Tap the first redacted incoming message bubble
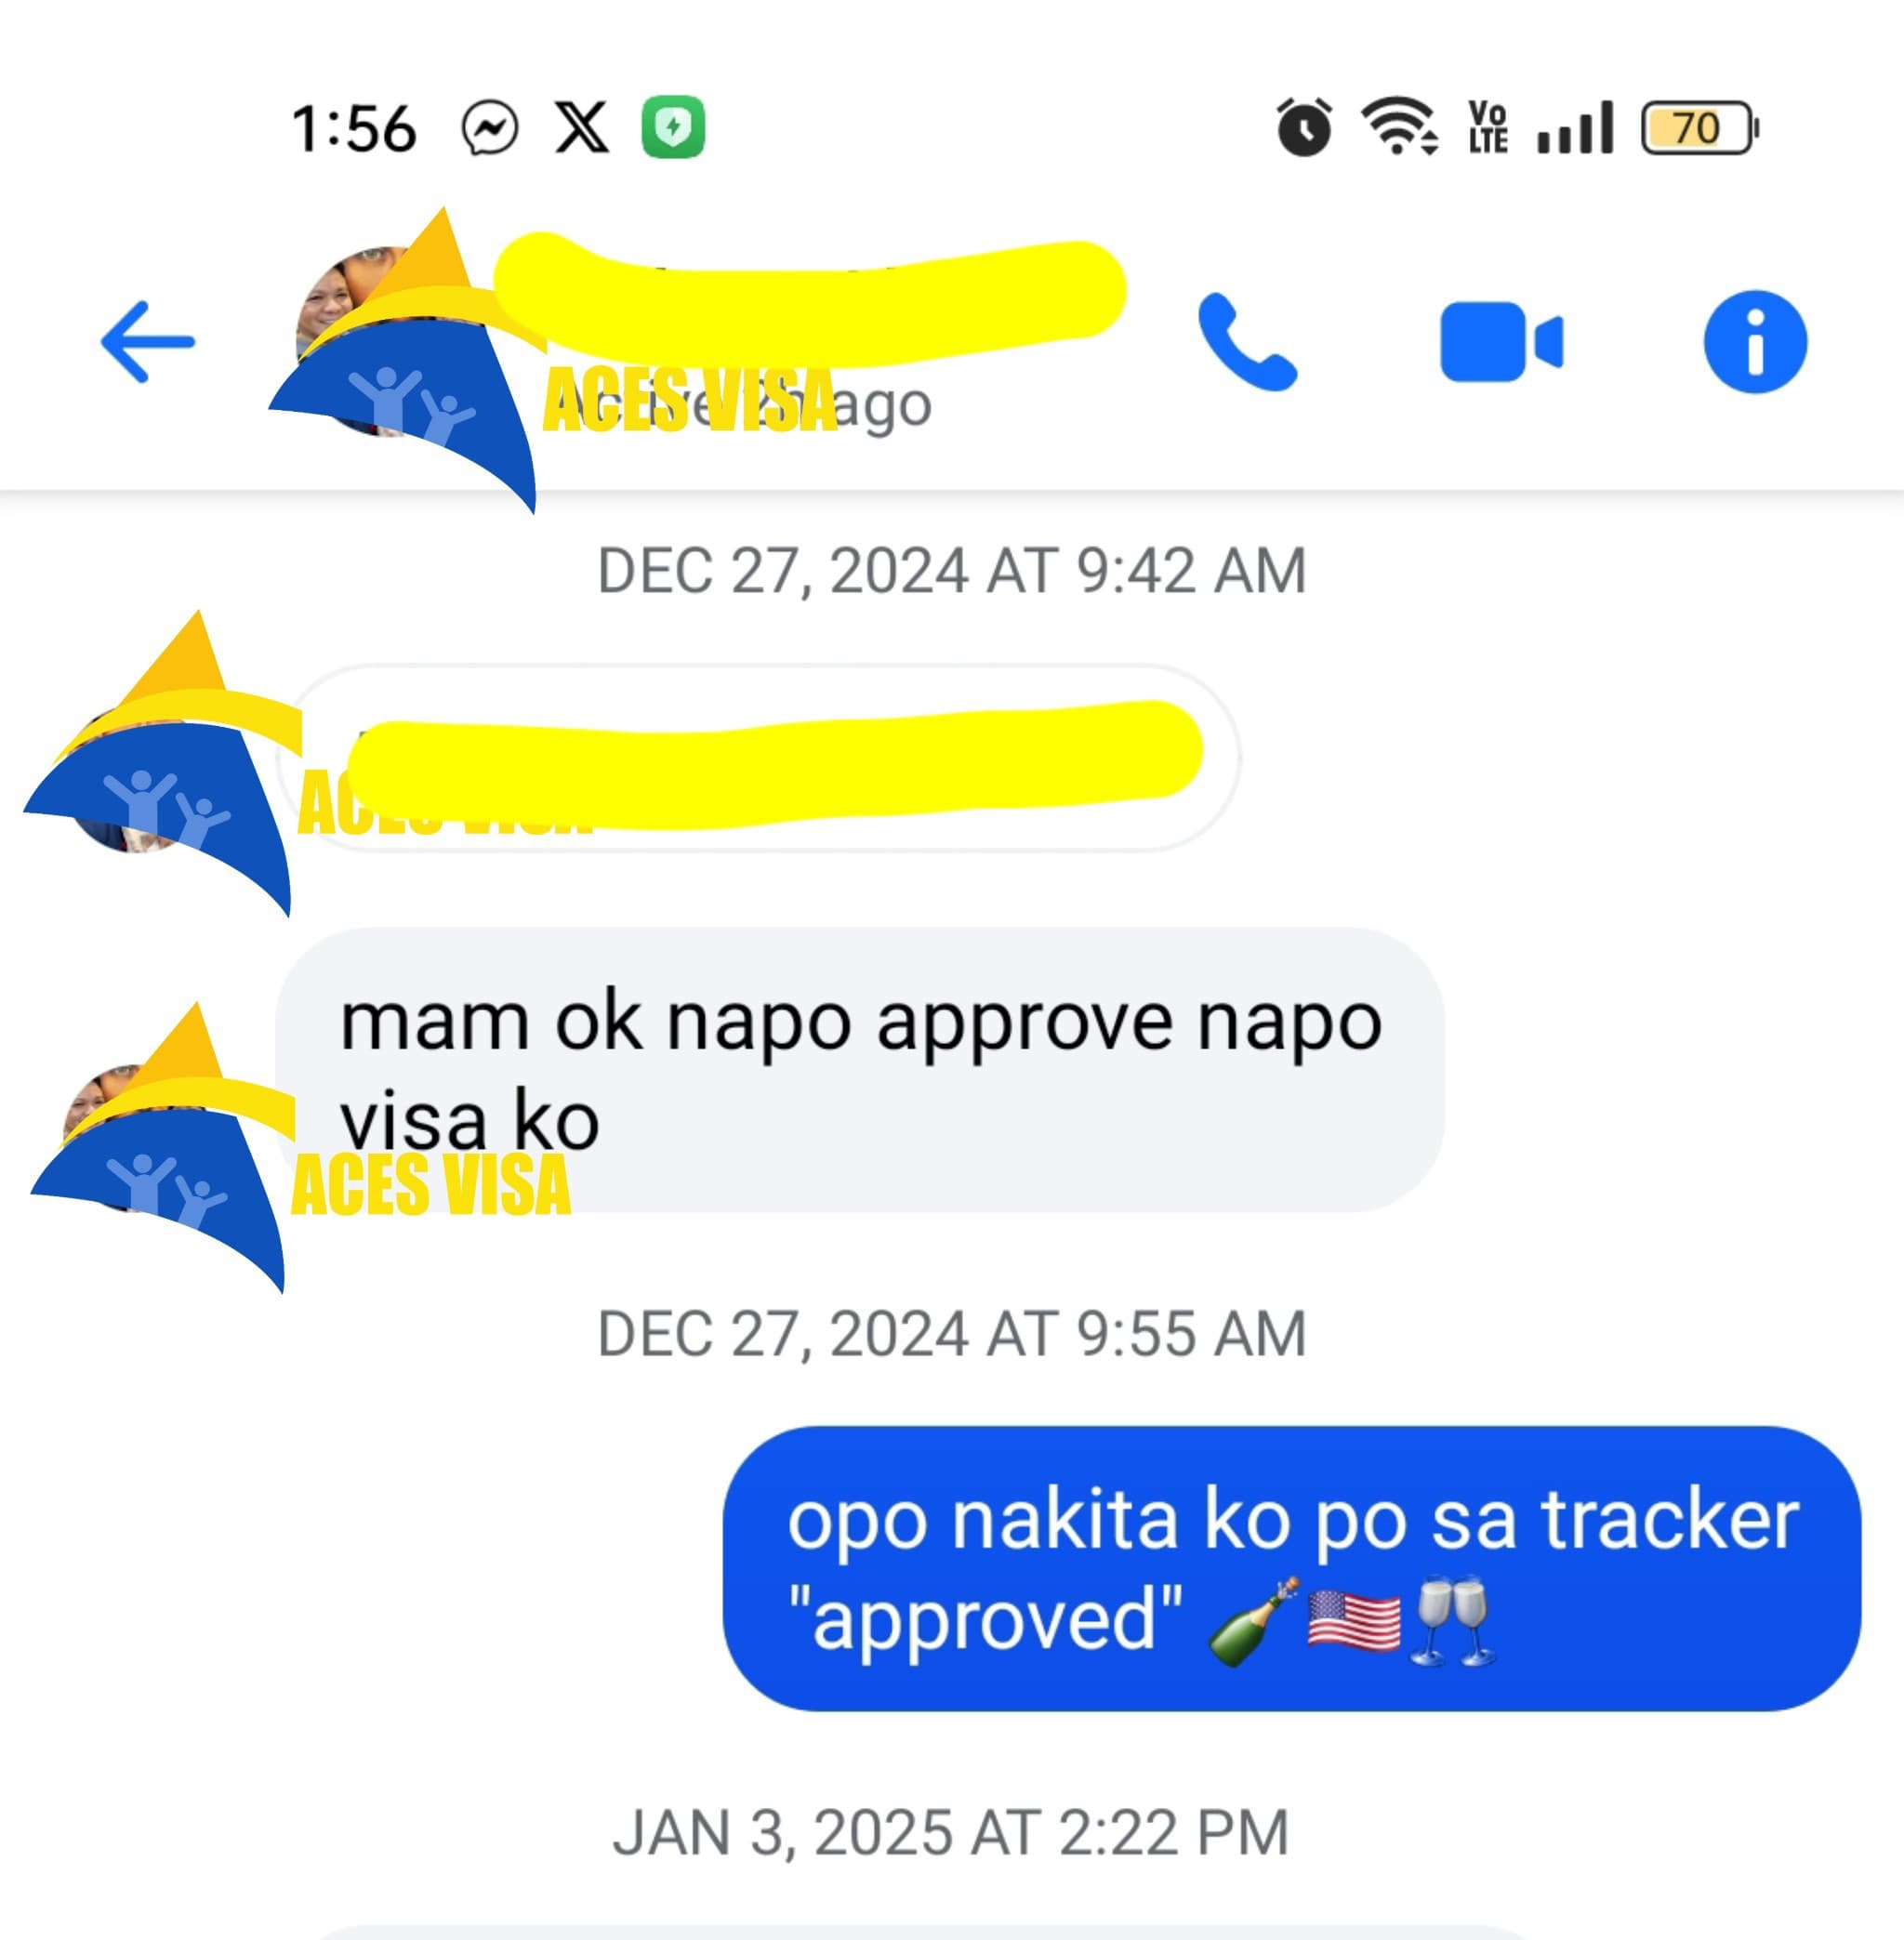This screenshot has height=1940, width=1904. click(x=758, y=758)
